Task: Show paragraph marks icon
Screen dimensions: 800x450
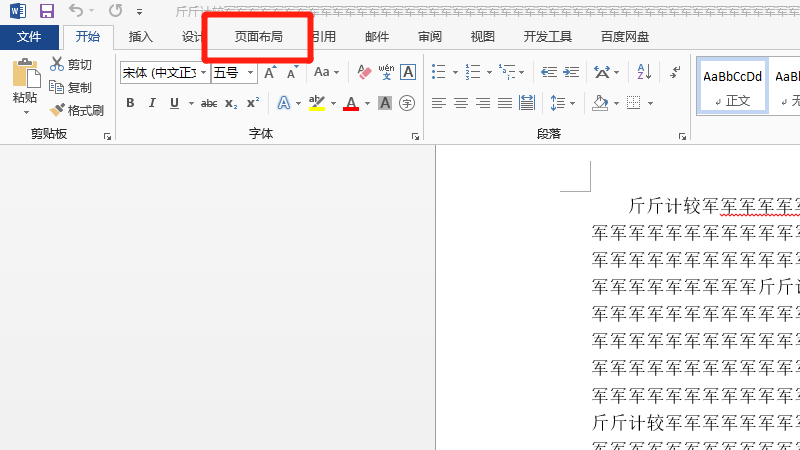Action: pyautogui.click(x=675, y=73)
